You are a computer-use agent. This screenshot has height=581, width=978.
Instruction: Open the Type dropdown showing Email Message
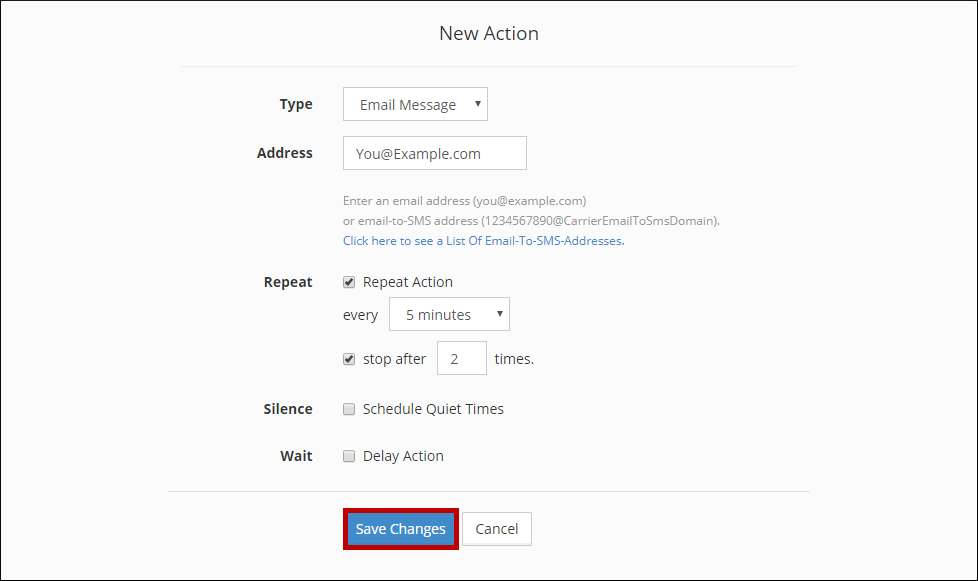[415, 105]
